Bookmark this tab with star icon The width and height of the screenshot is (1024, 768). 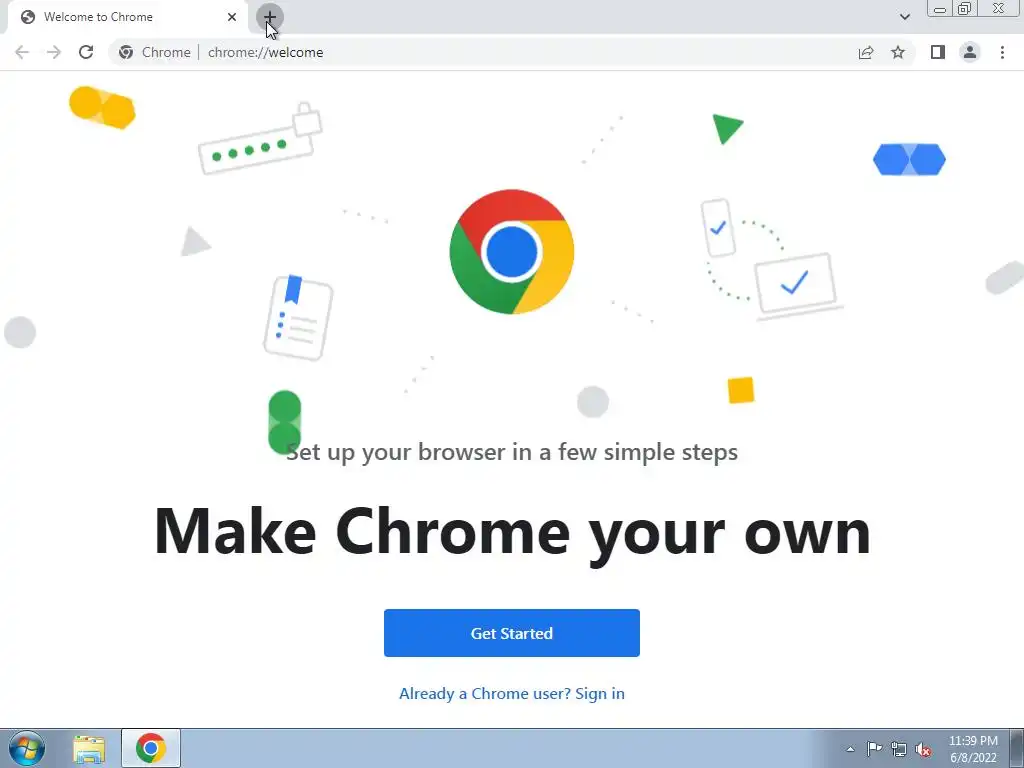tap(898, 52)
